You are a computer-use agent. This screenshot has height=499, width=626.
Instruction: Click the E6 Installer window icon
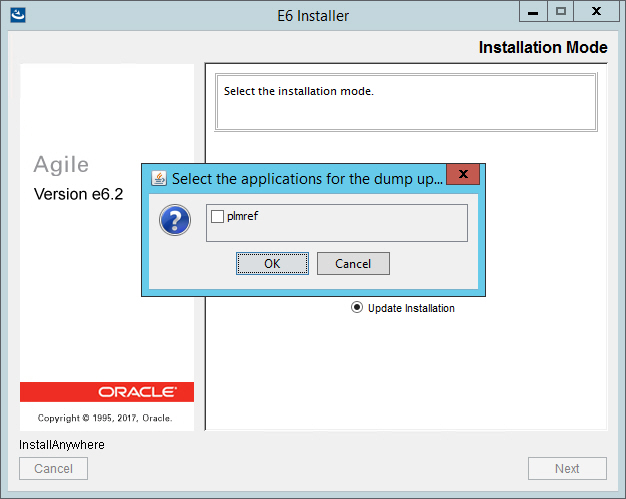(18, 15)
